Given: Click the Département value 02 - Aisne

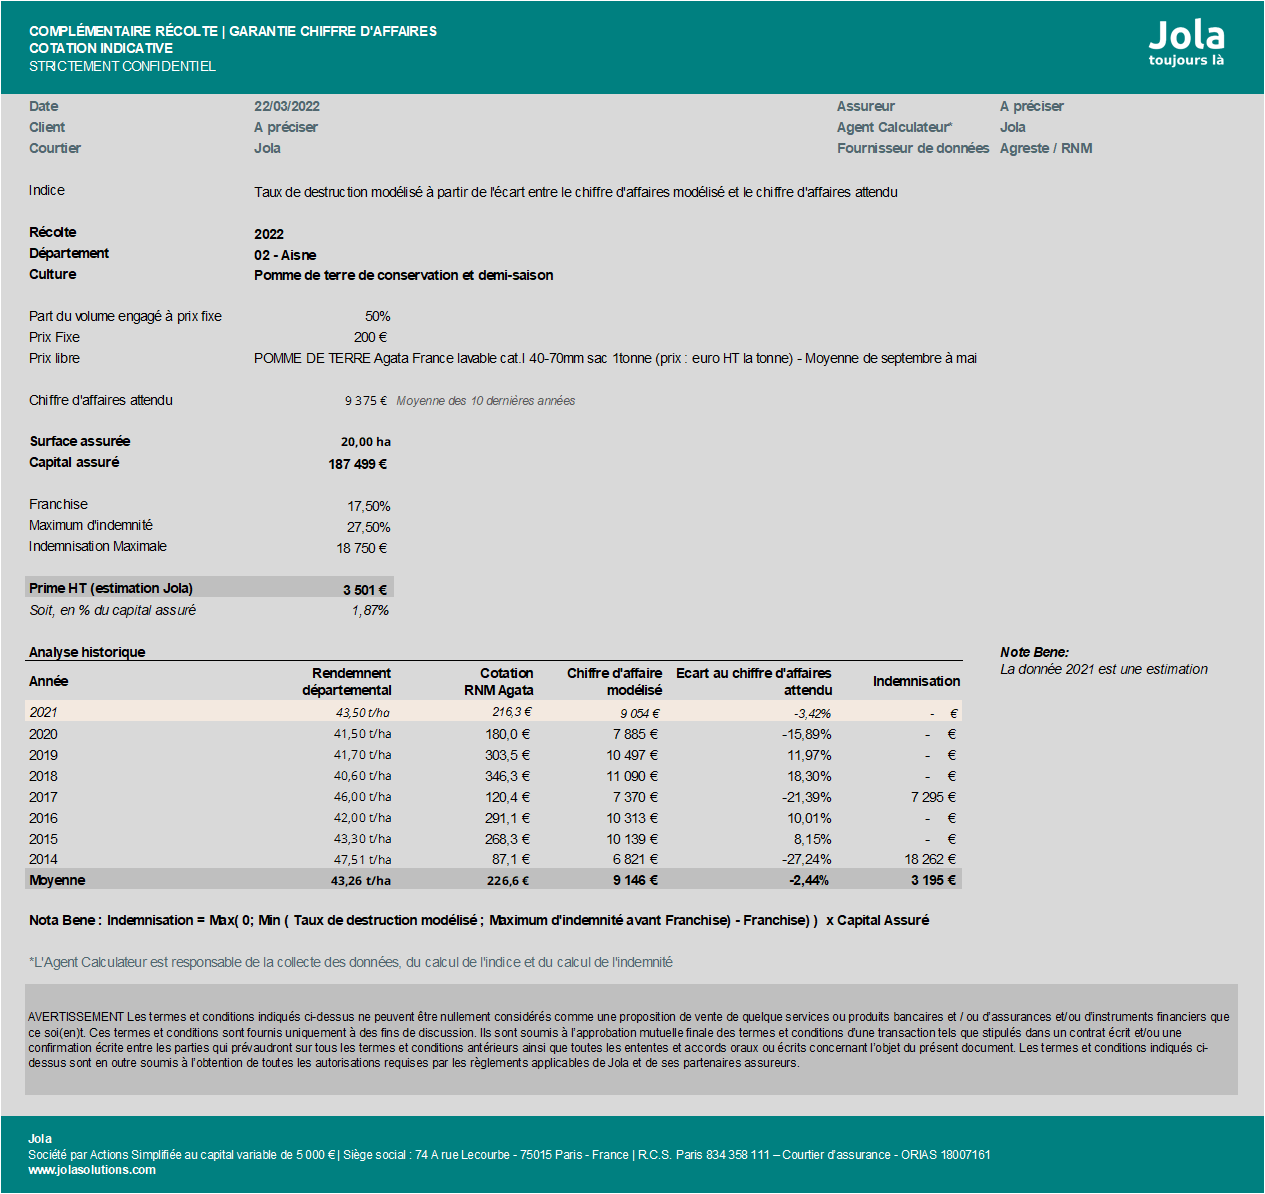Looking at the screenshot, I should (285, 255).
